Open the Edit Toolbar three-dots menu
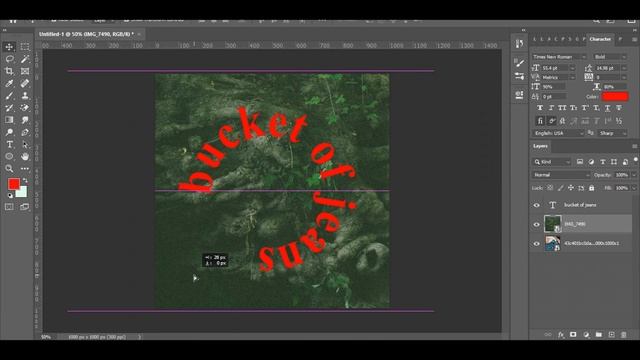 point(25,169)
